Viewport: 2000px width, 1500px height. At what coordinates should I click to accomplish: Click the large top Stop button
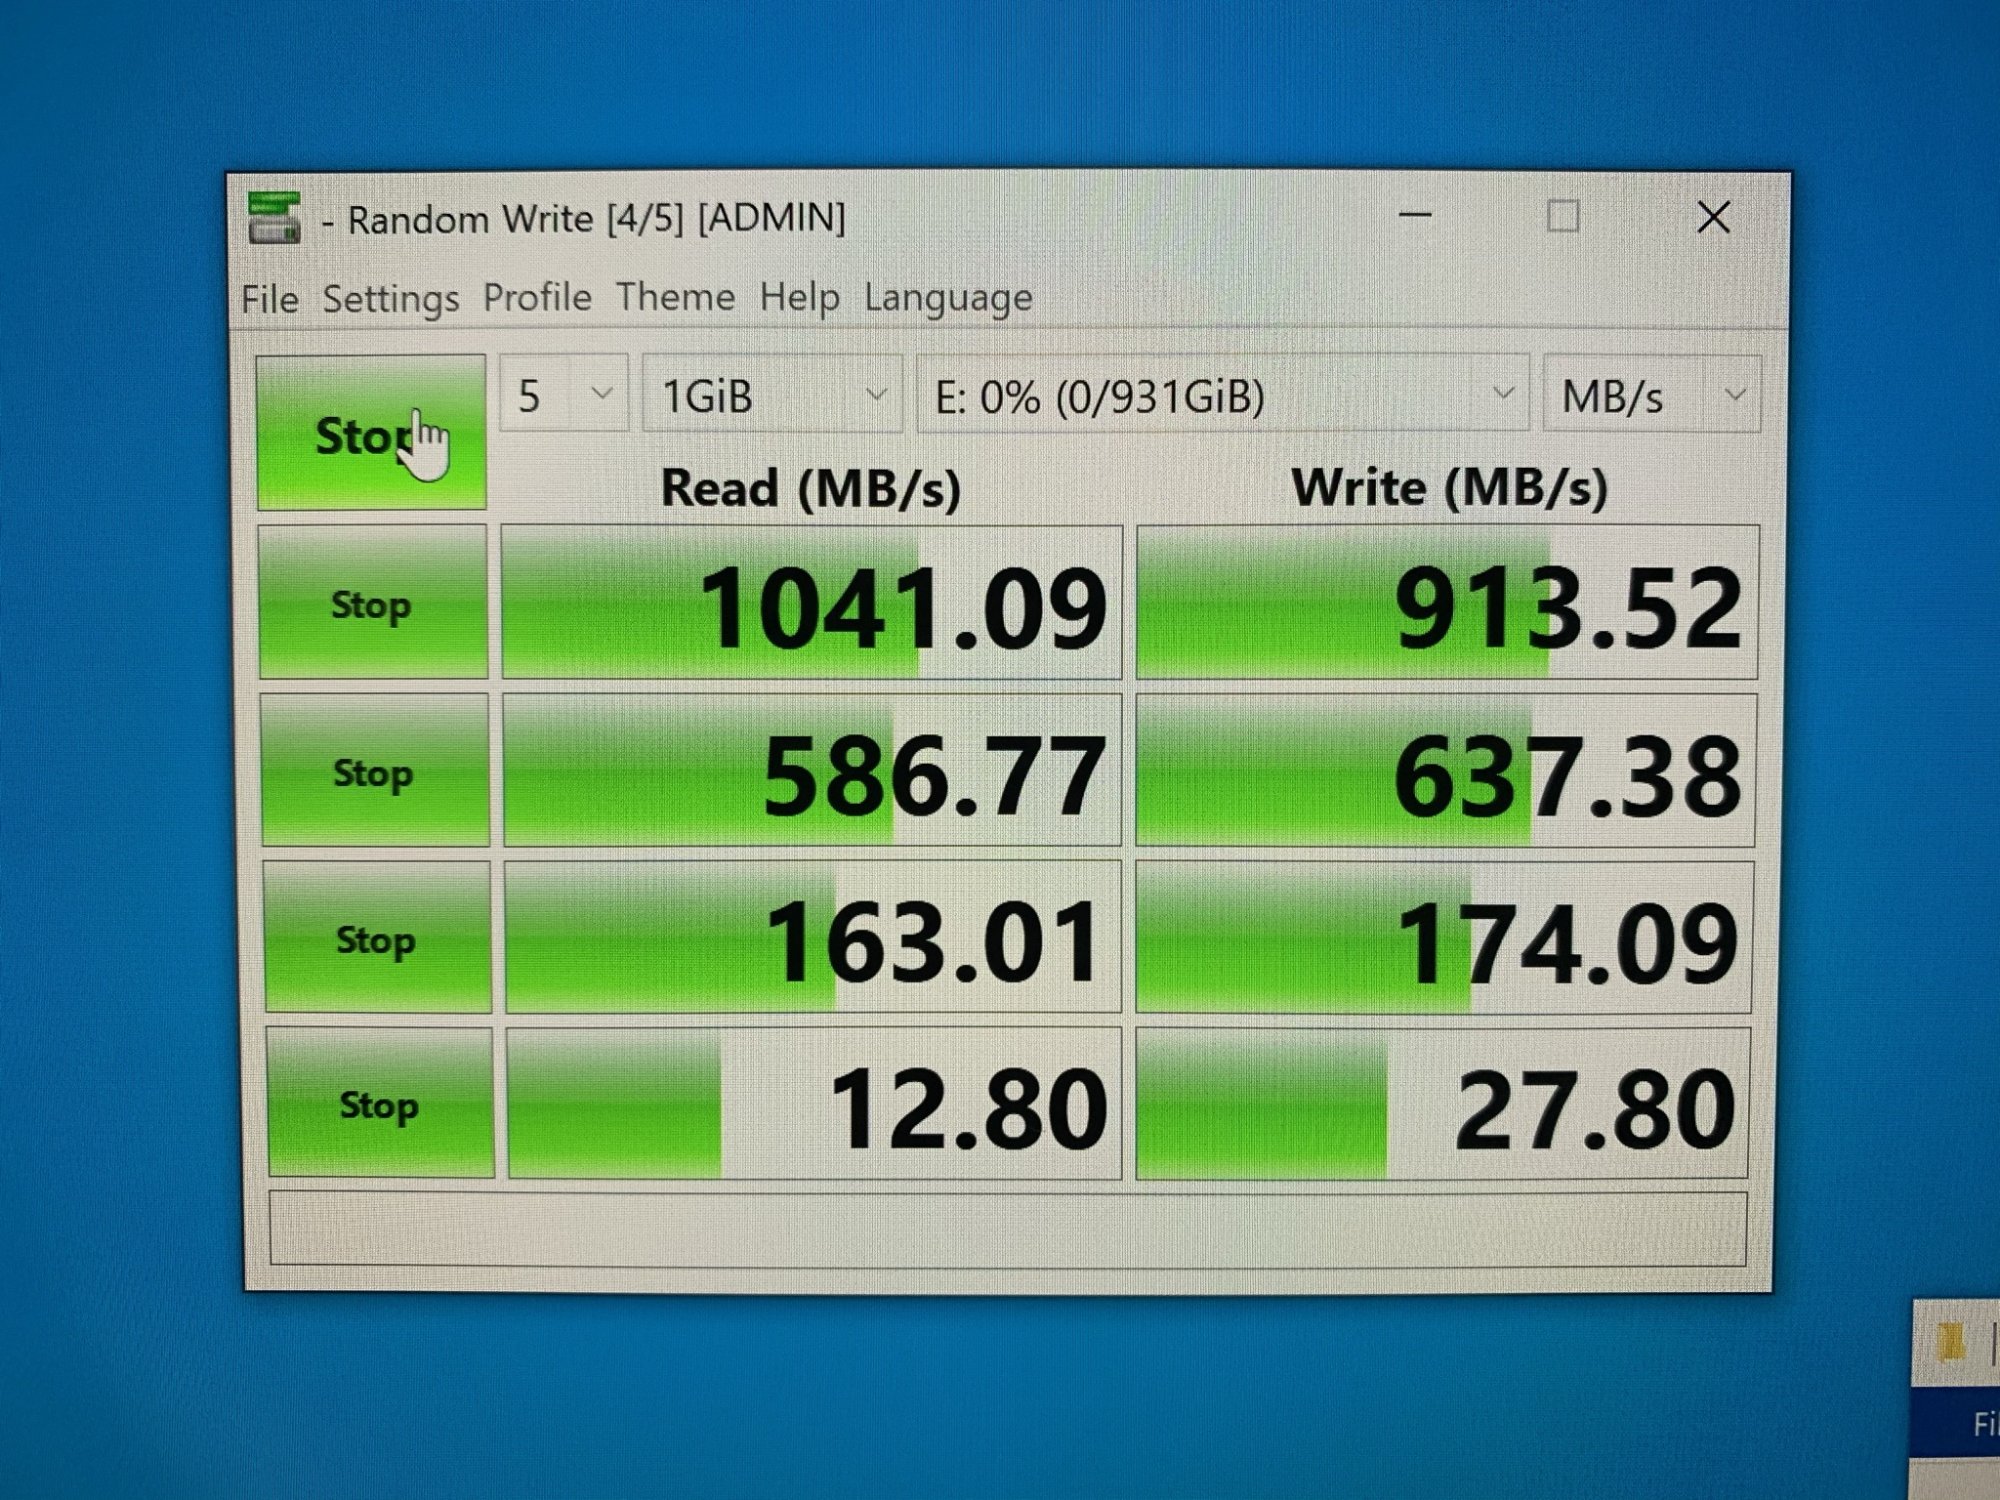point(371,433)
